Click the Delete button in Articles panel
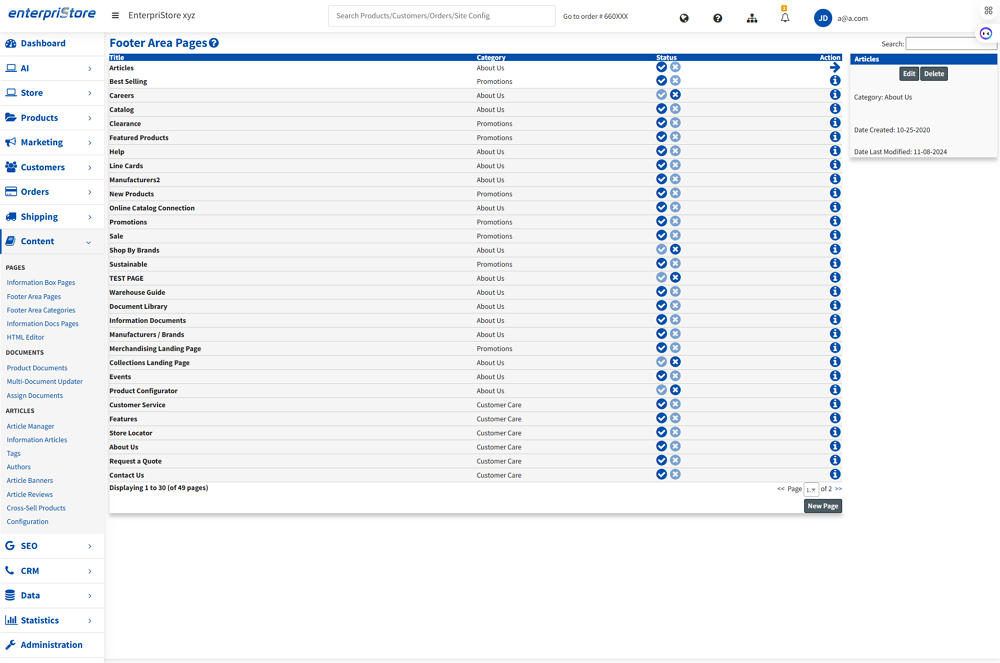Viewport: 1000px width, 663px height. click(934, 74)
